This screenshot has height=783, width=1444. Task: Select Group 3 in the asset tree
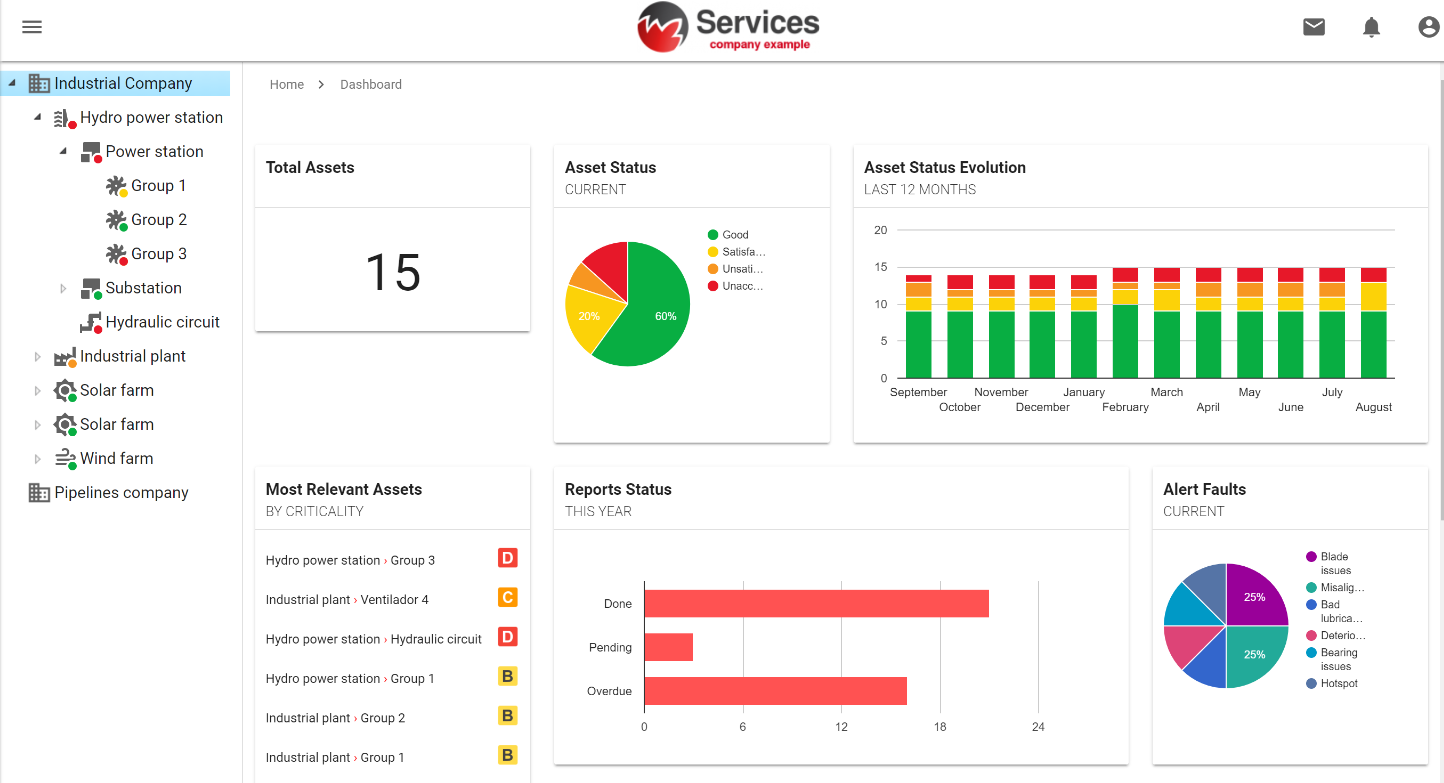(159, 254)
